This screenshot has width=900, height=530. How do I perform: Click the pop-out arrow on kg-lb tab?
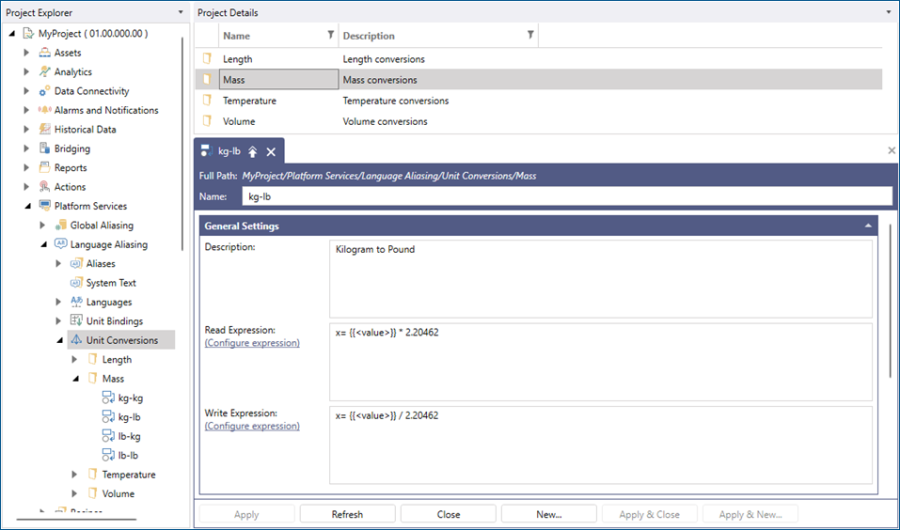click(253, 152)
